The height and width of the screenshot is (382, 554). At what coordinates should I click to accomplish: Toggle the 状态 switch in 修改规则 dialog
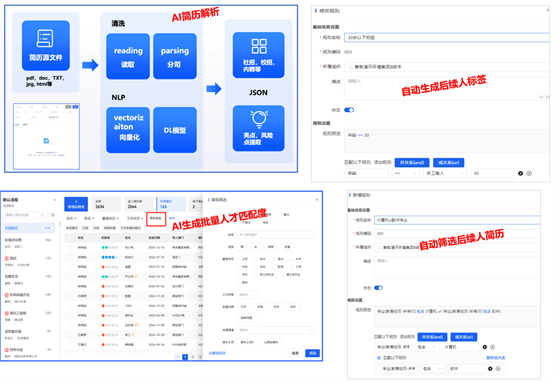coord(349,110)
